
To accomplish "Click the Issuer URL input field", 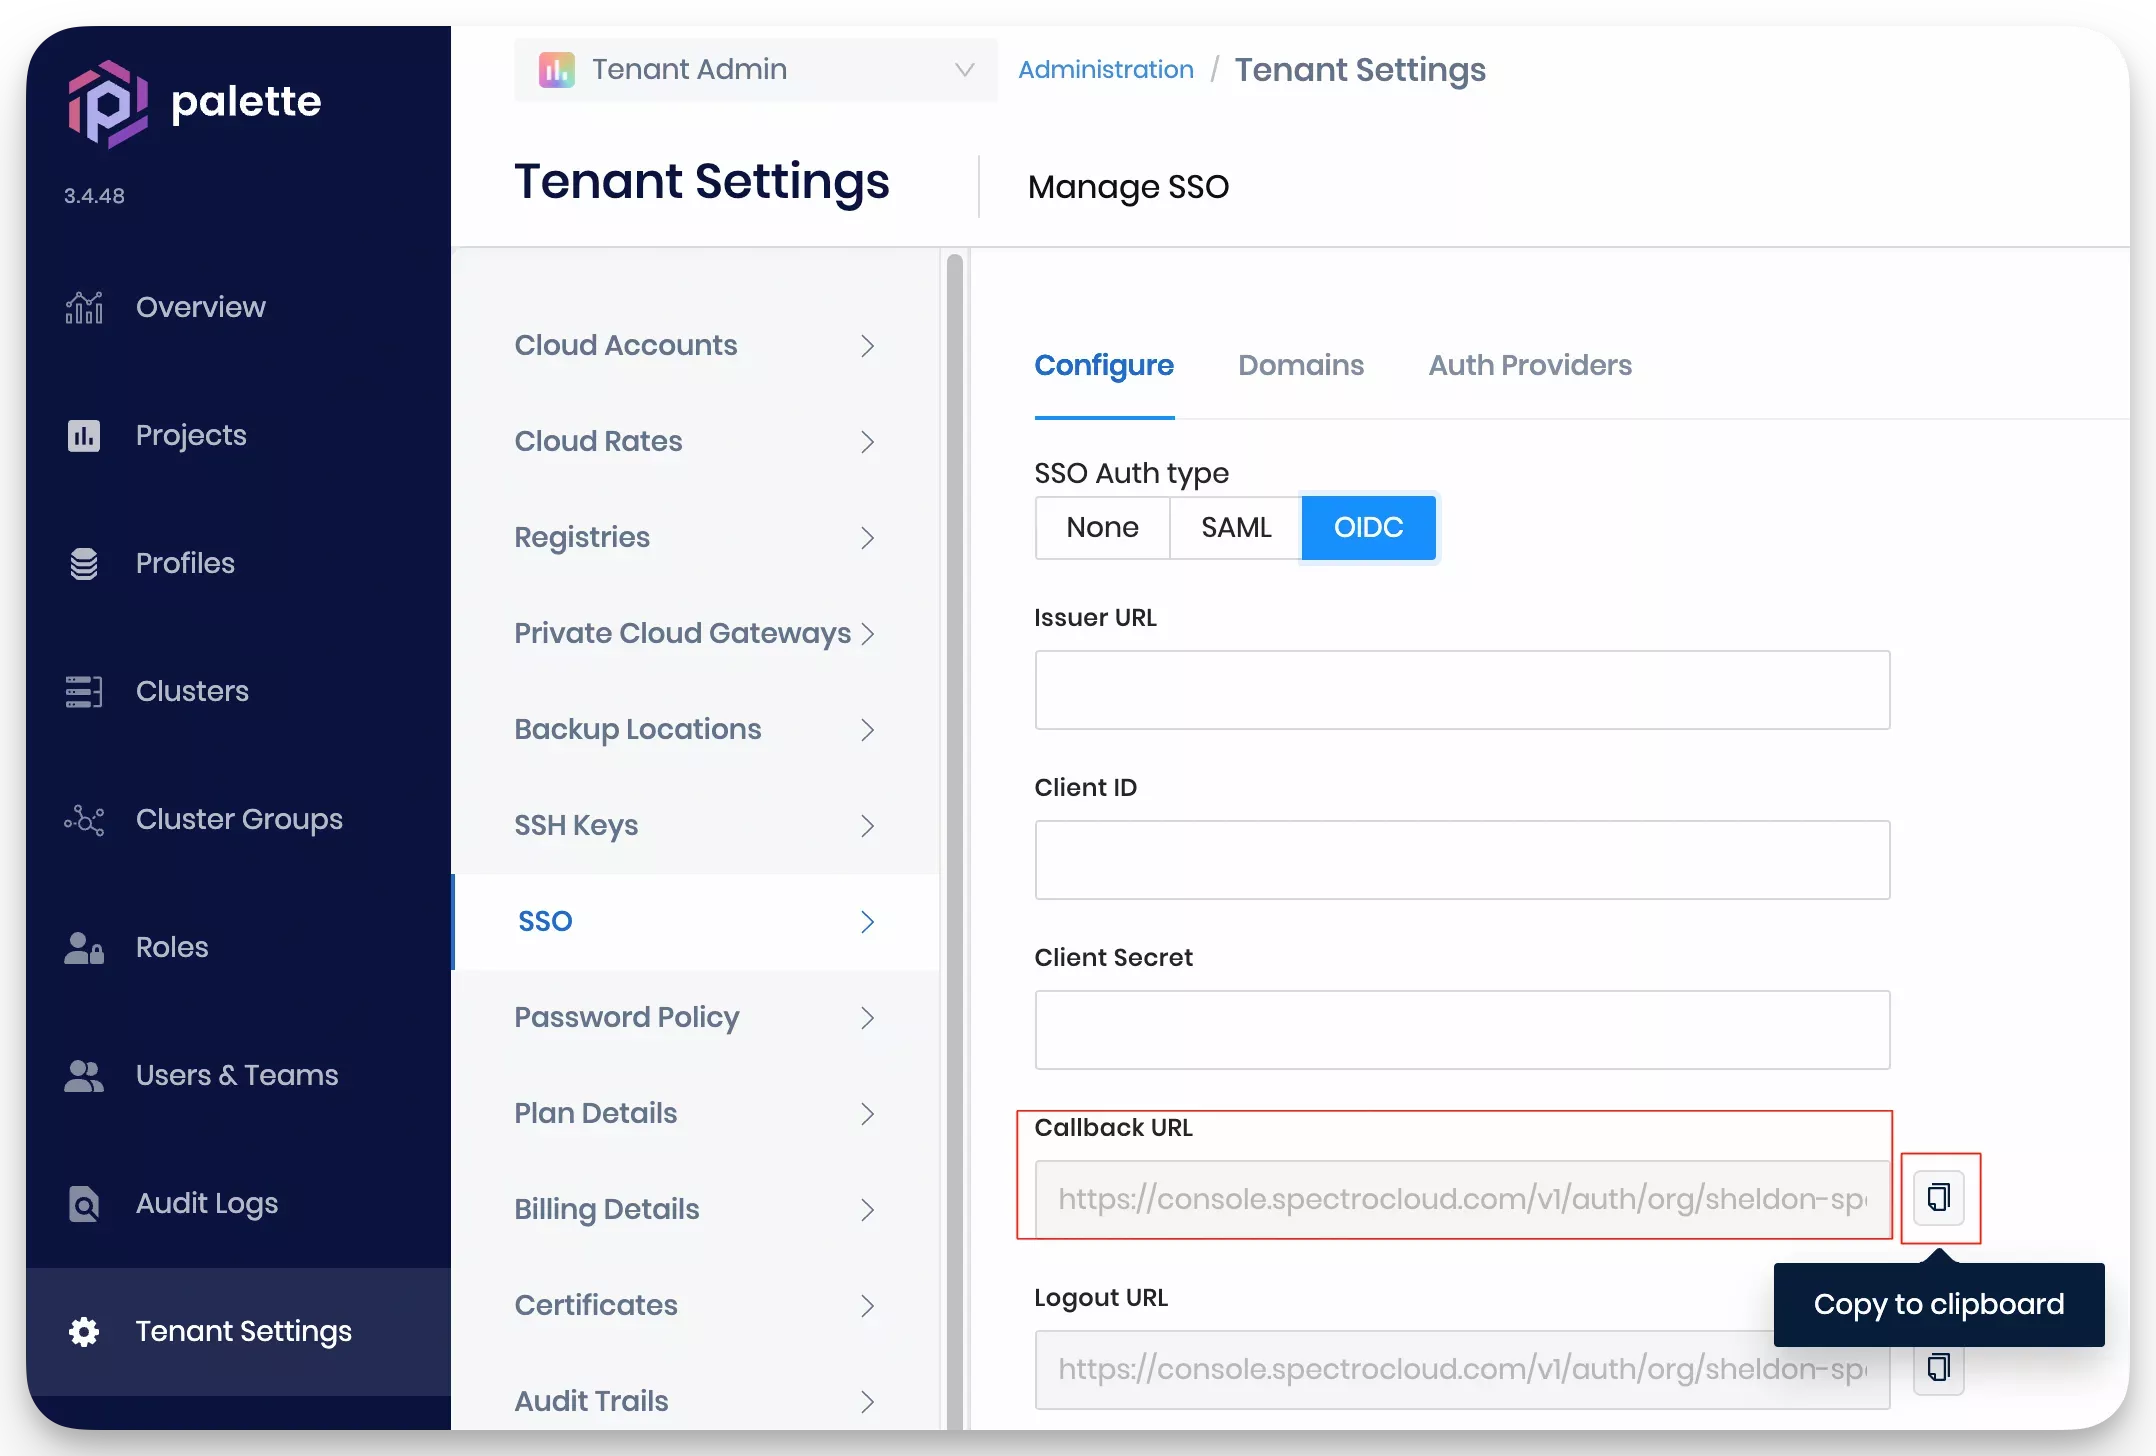I will tap(1462, 689).
